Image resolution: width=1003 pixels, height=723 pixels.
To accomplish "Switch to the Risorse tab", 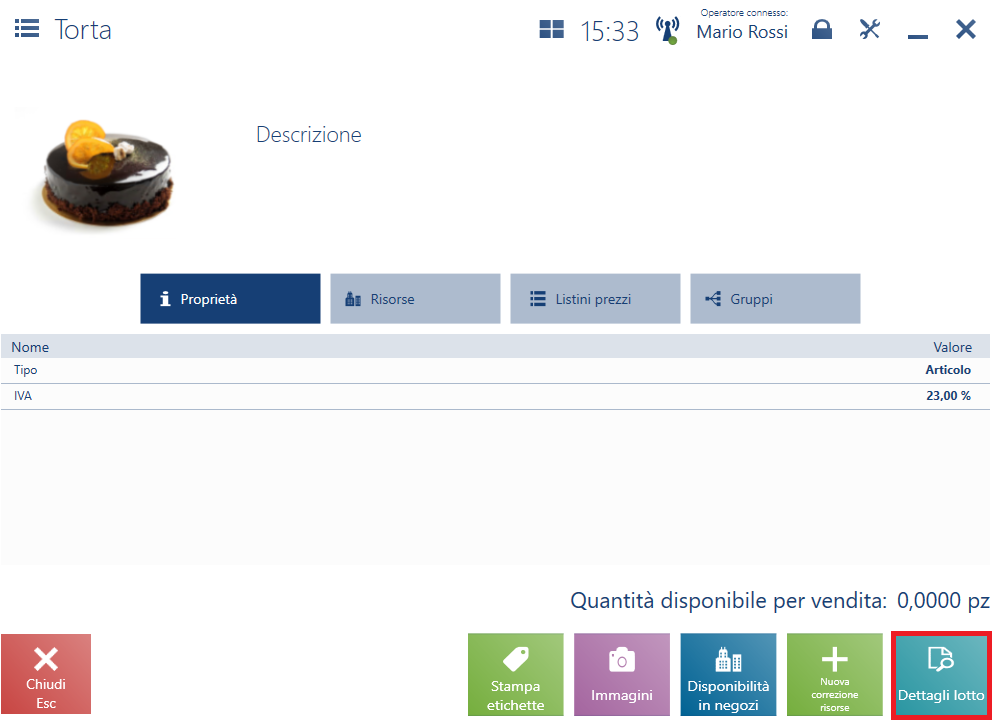I will point(415,299).
